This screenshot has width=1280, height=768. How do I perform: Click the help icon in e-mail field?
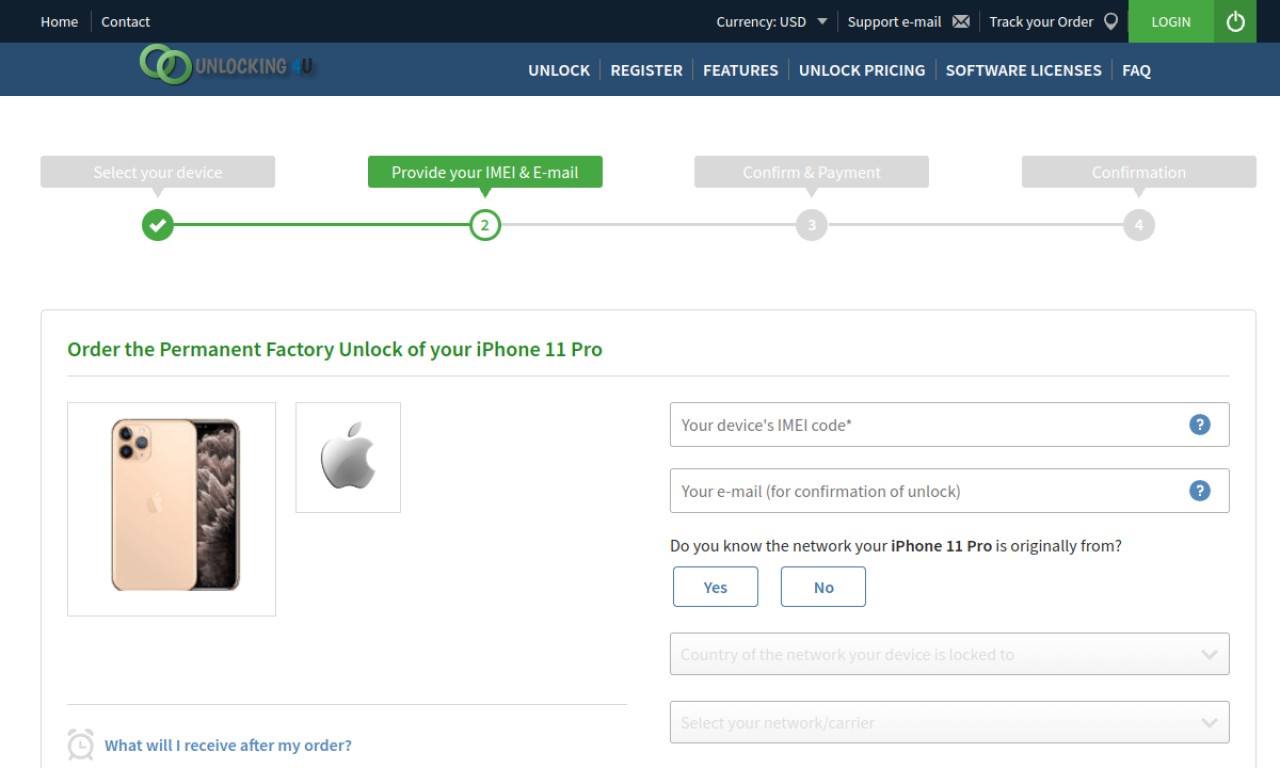[x=1199, y=490]
